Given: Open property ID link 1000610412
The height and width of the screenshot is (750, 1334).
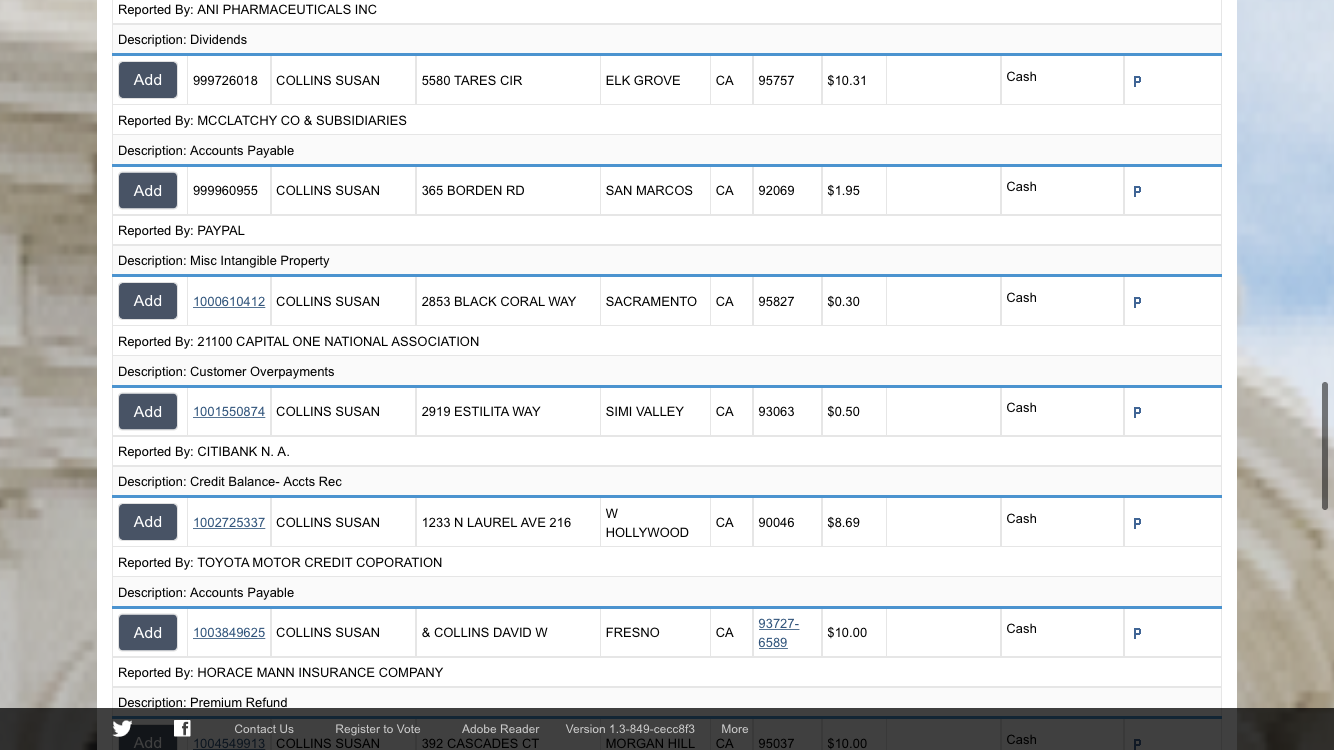Looking at the screenshot, I should tap(229, 301).
